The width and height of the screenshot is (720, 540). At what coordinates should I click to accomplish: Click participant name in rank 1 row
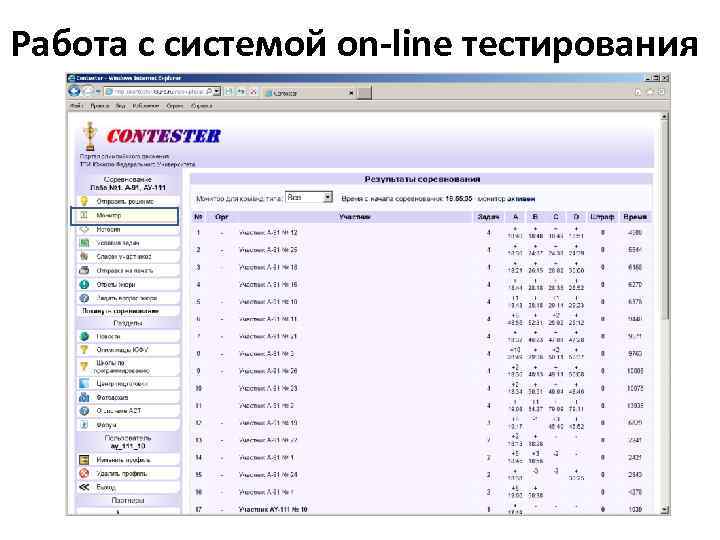pos(268,233)
